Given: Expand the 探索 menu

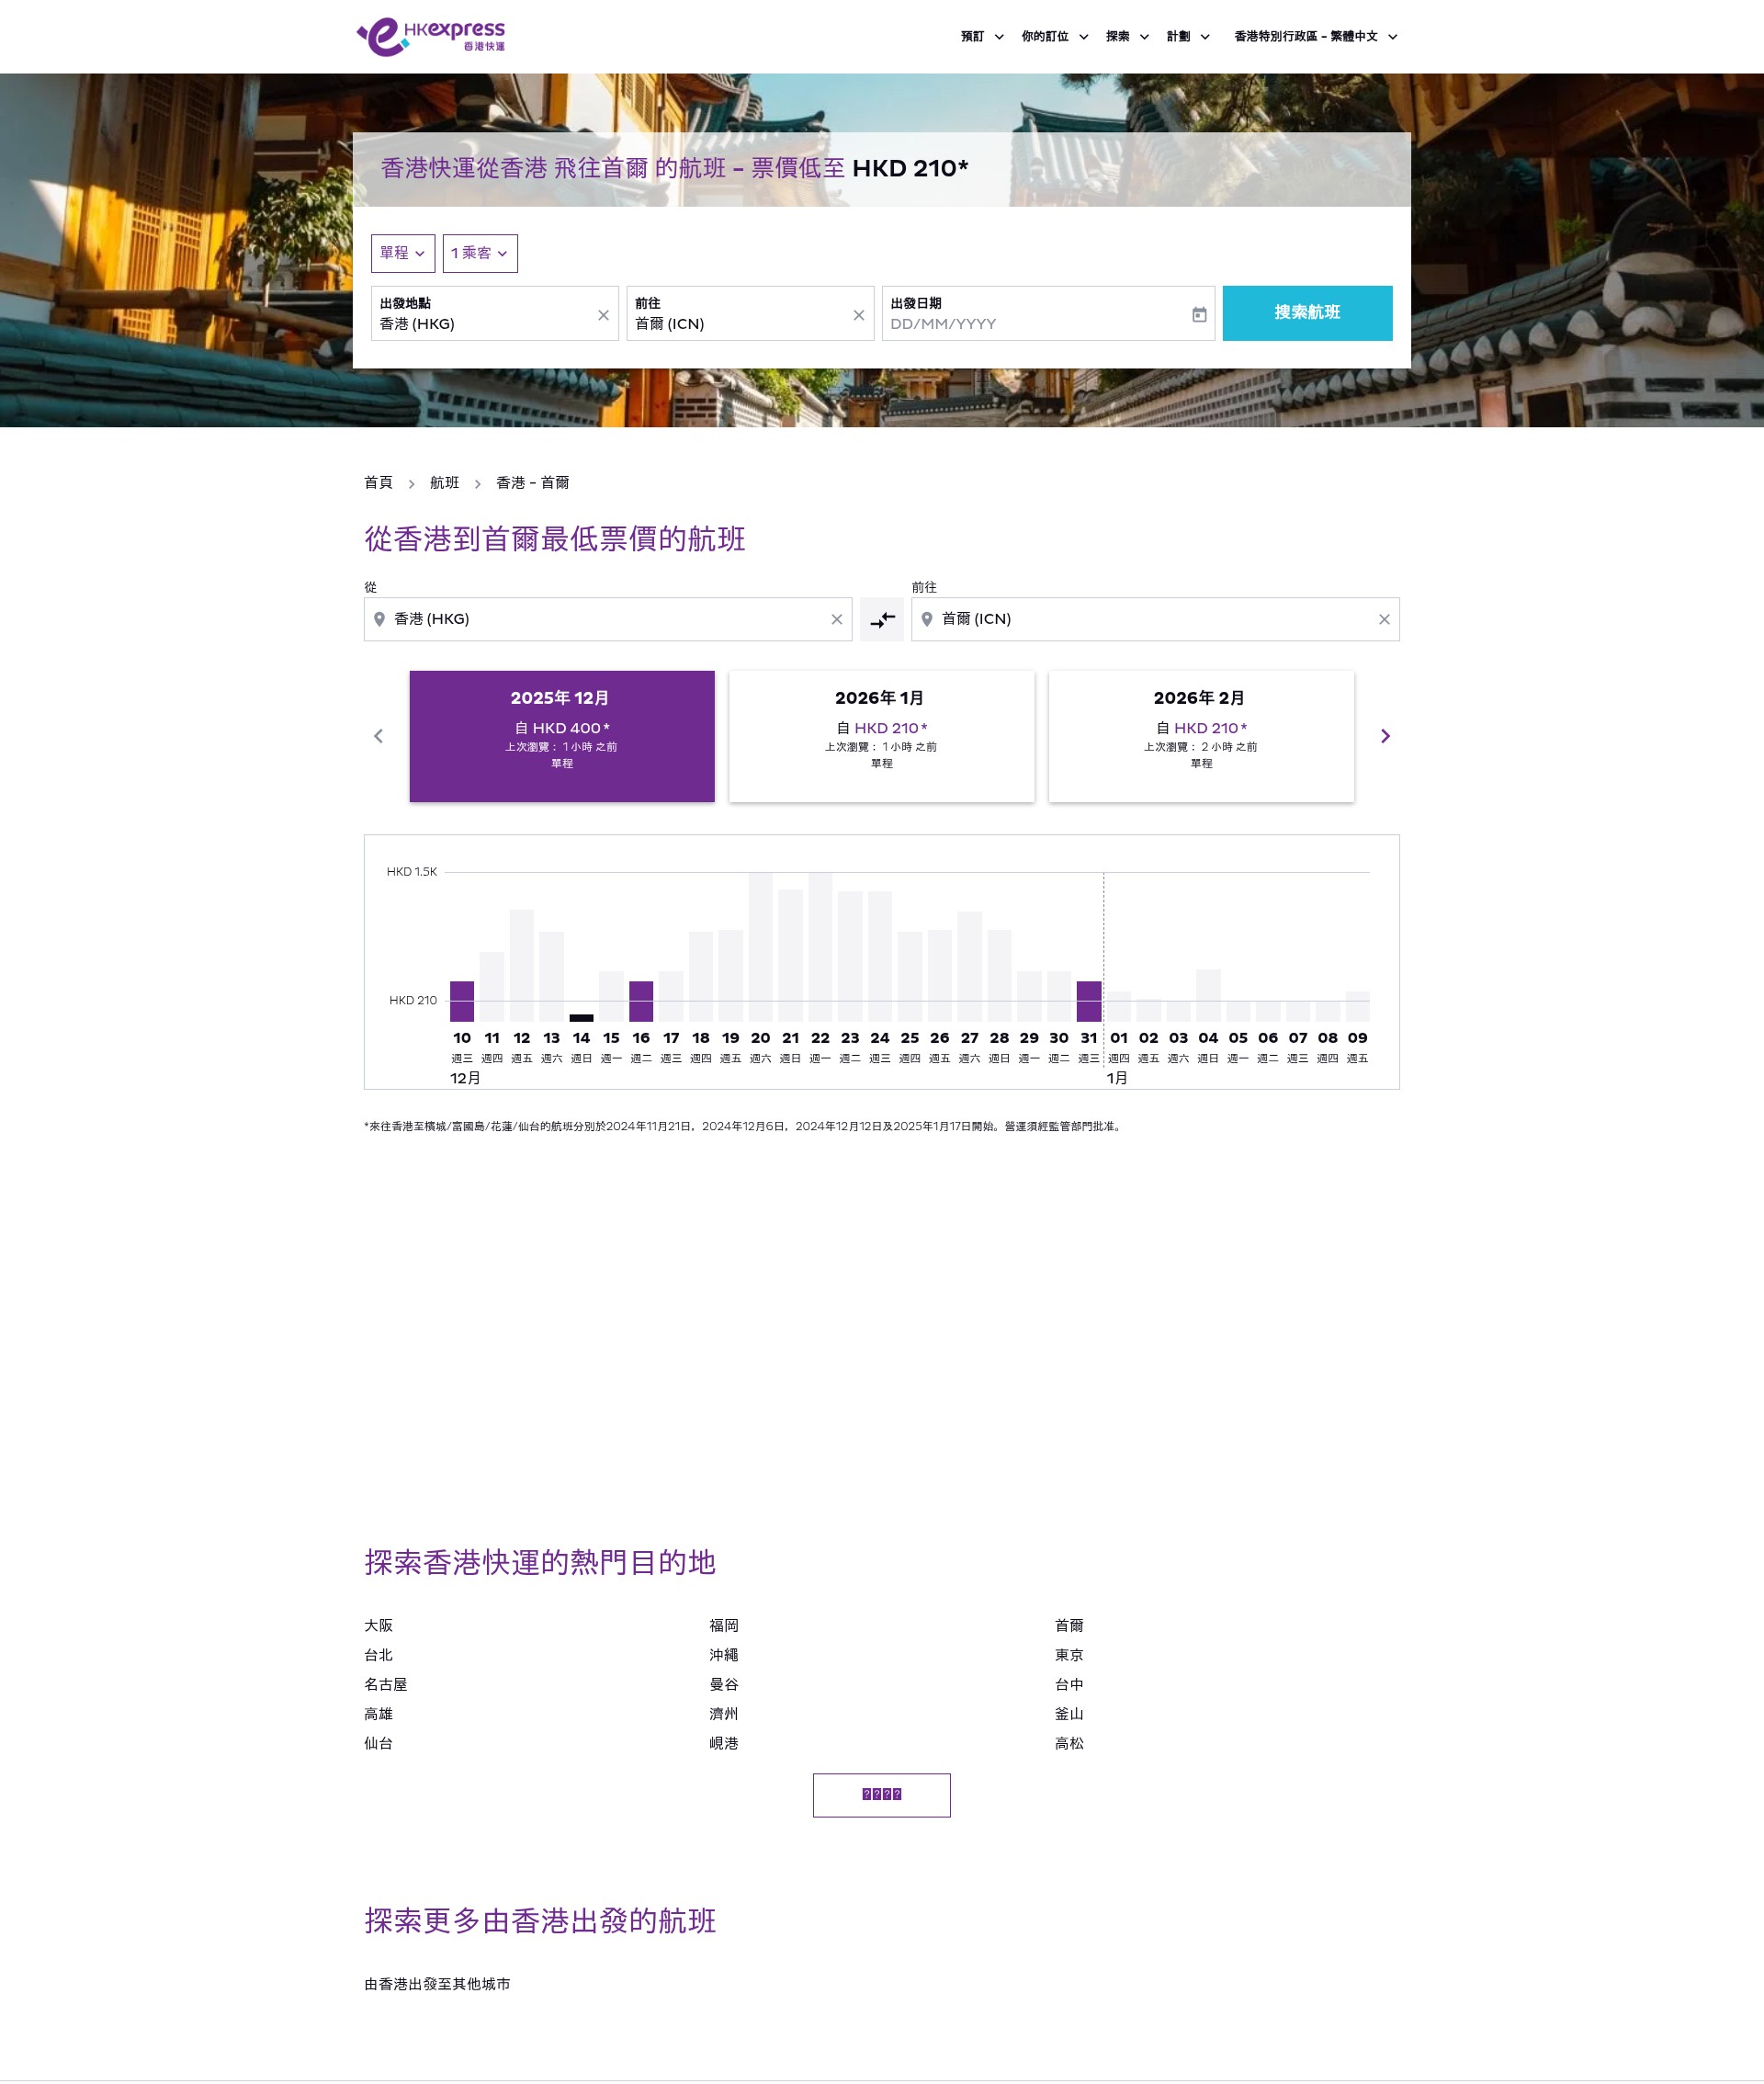Looking at the screenshot, I should (x=1127, y=36).
